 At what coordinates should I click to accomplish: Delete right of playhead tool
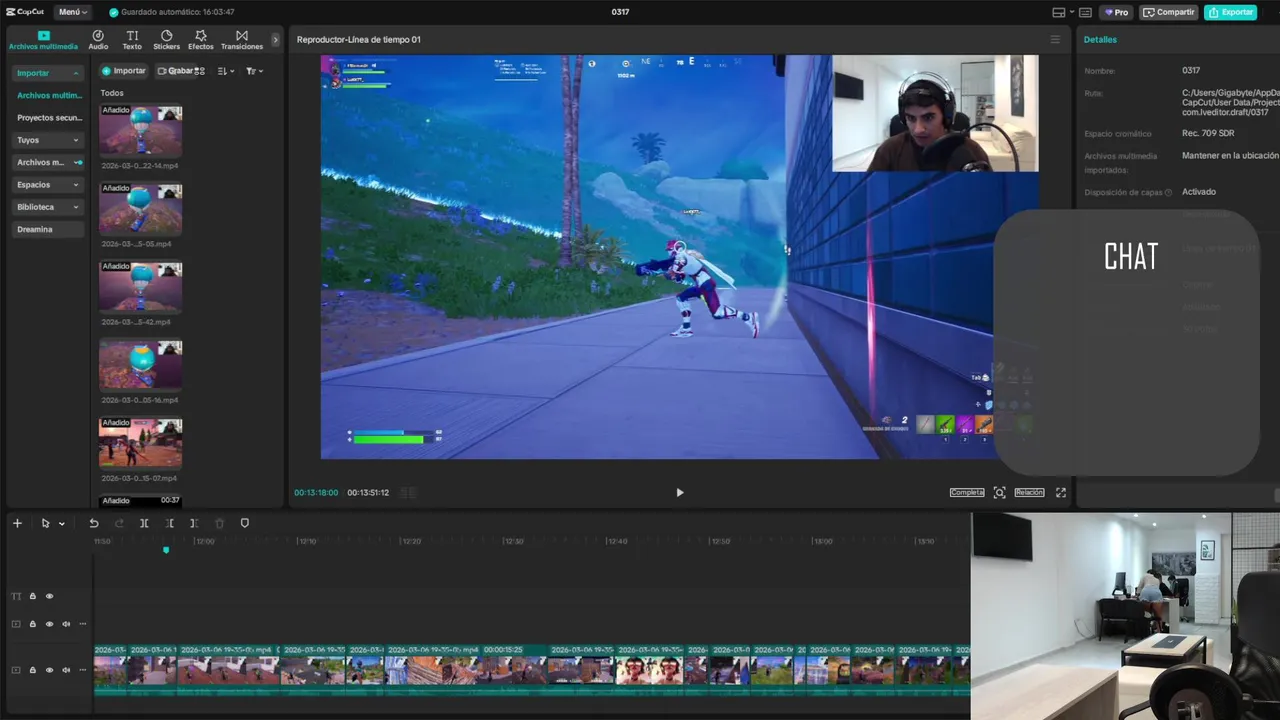[x=194, y=523]
